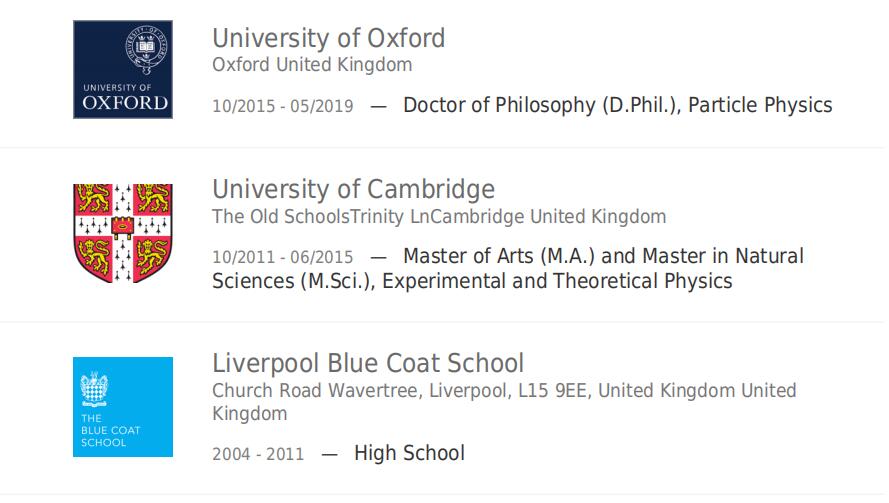
Task: Click the dash before Doctor of Philosophy
Action: (378, 106)
